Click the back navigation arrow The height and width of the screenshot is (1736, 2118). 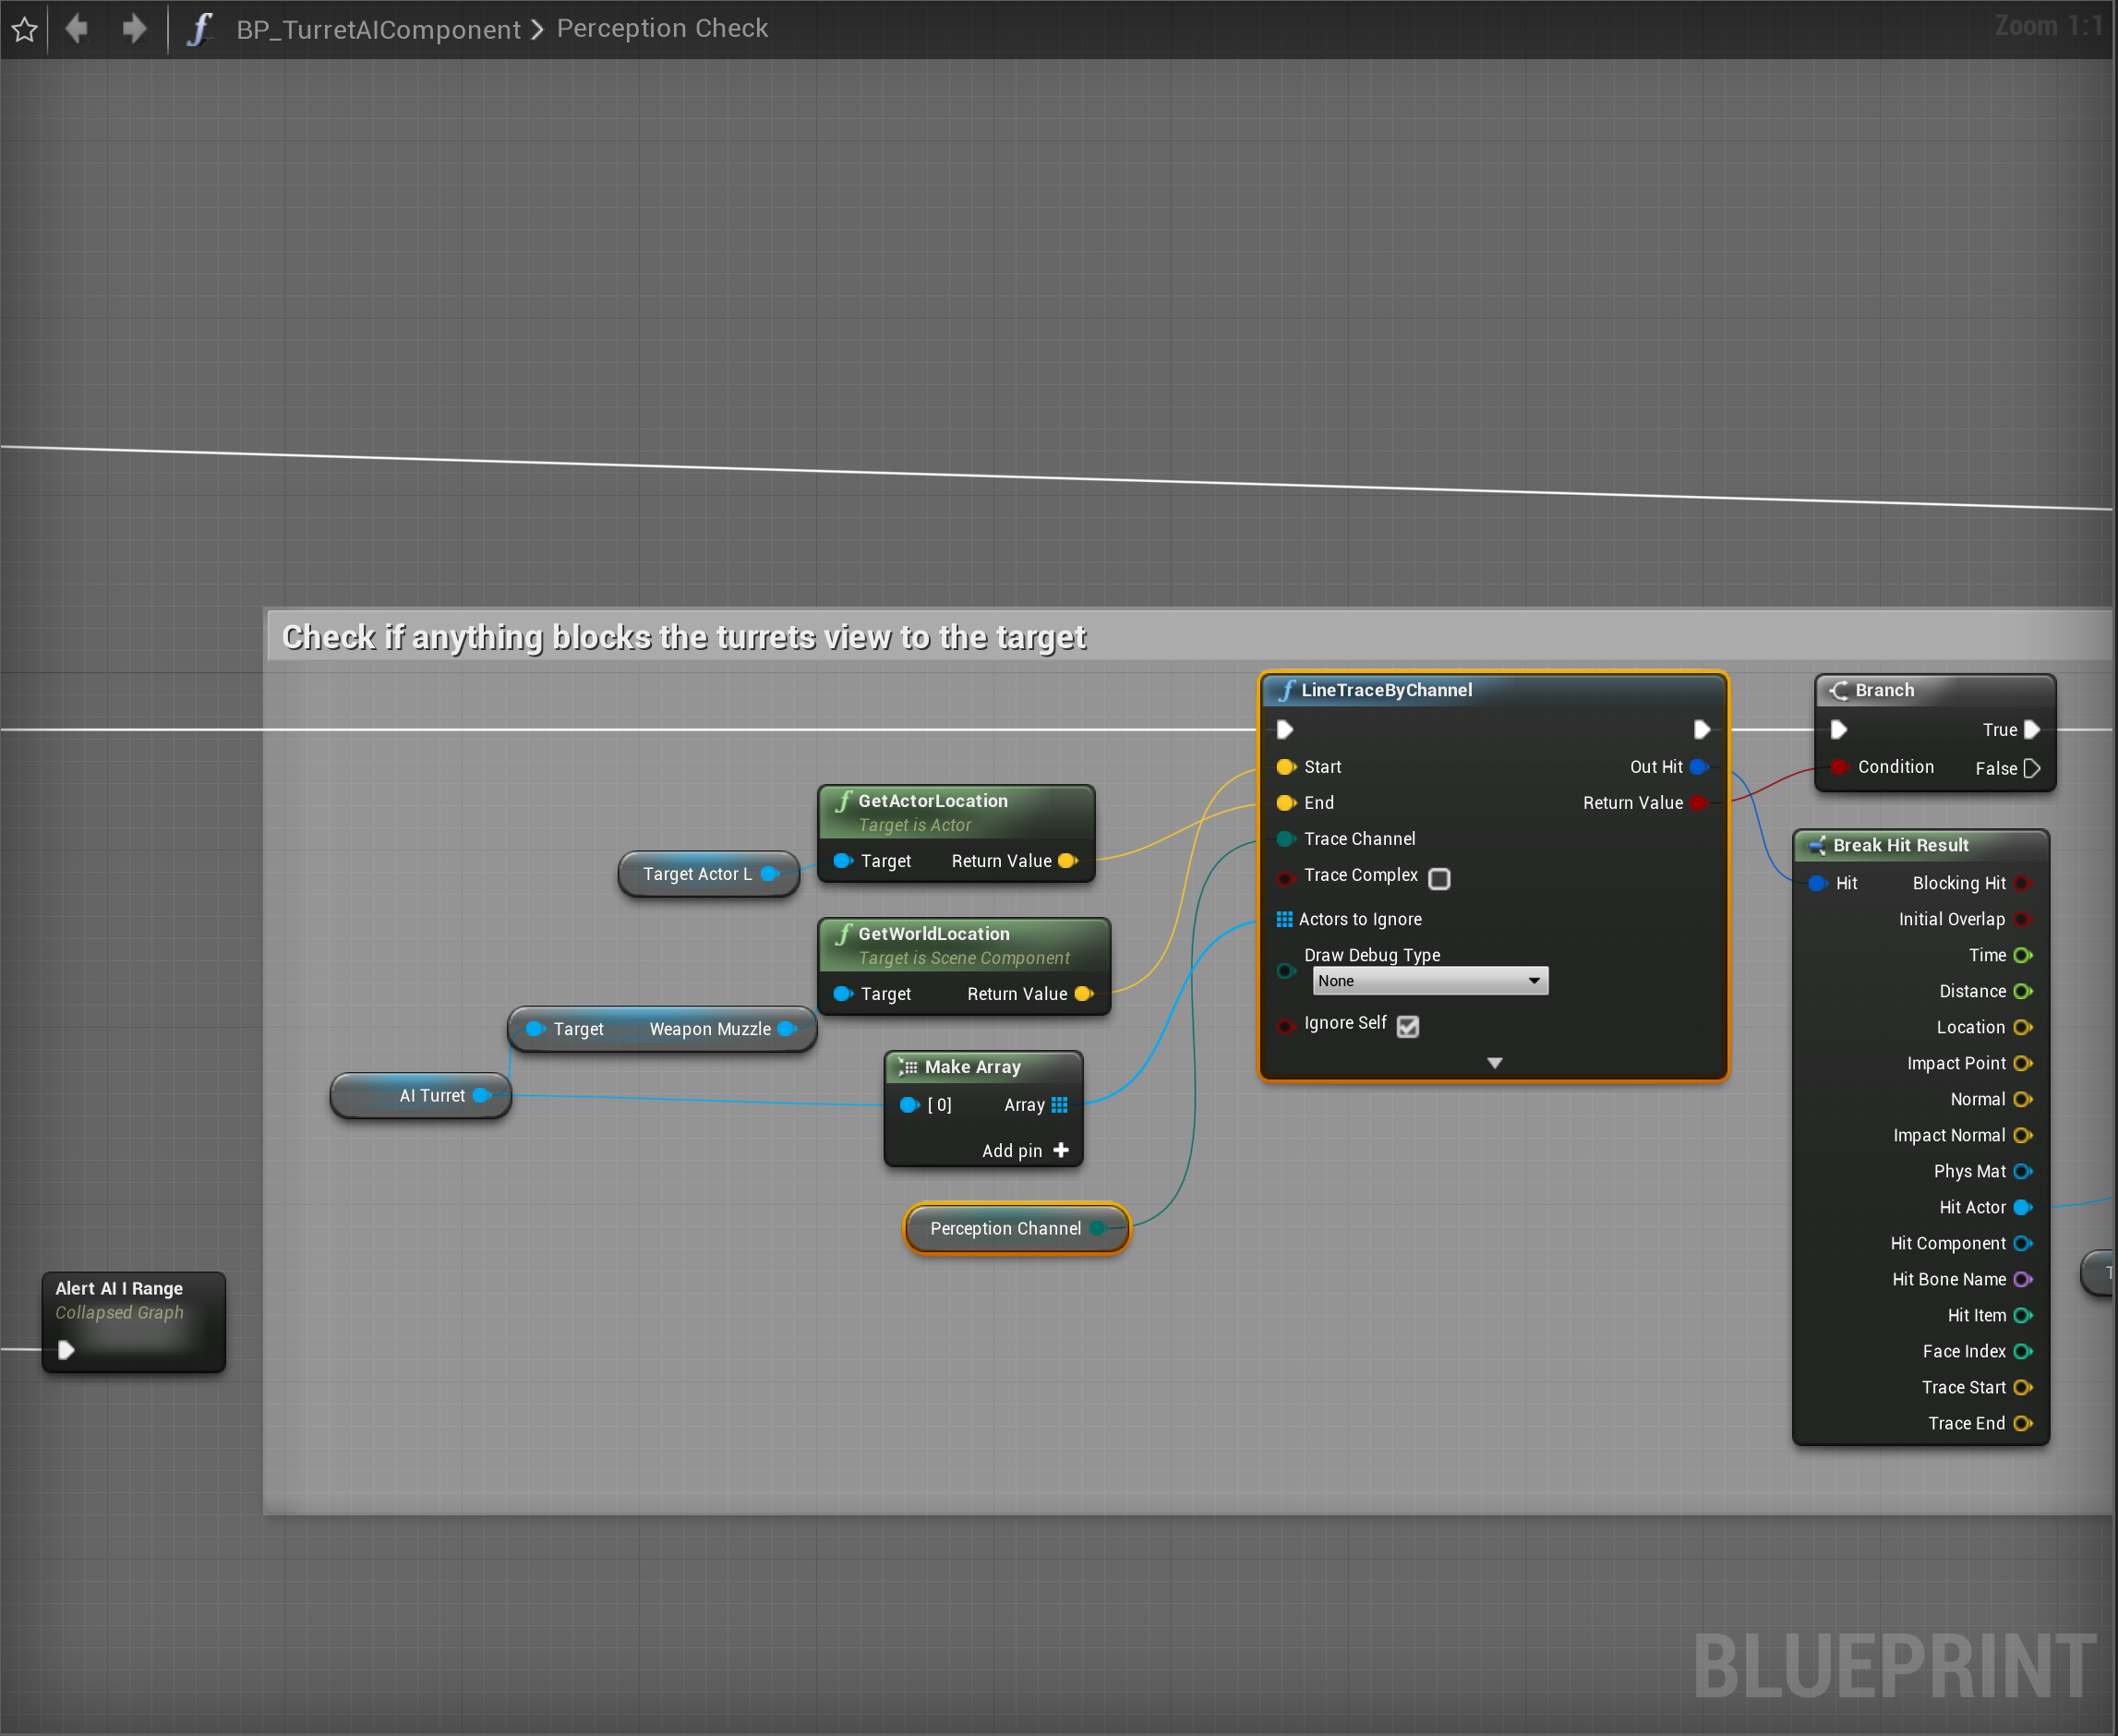pyautogui.click(x=77, y=28)
